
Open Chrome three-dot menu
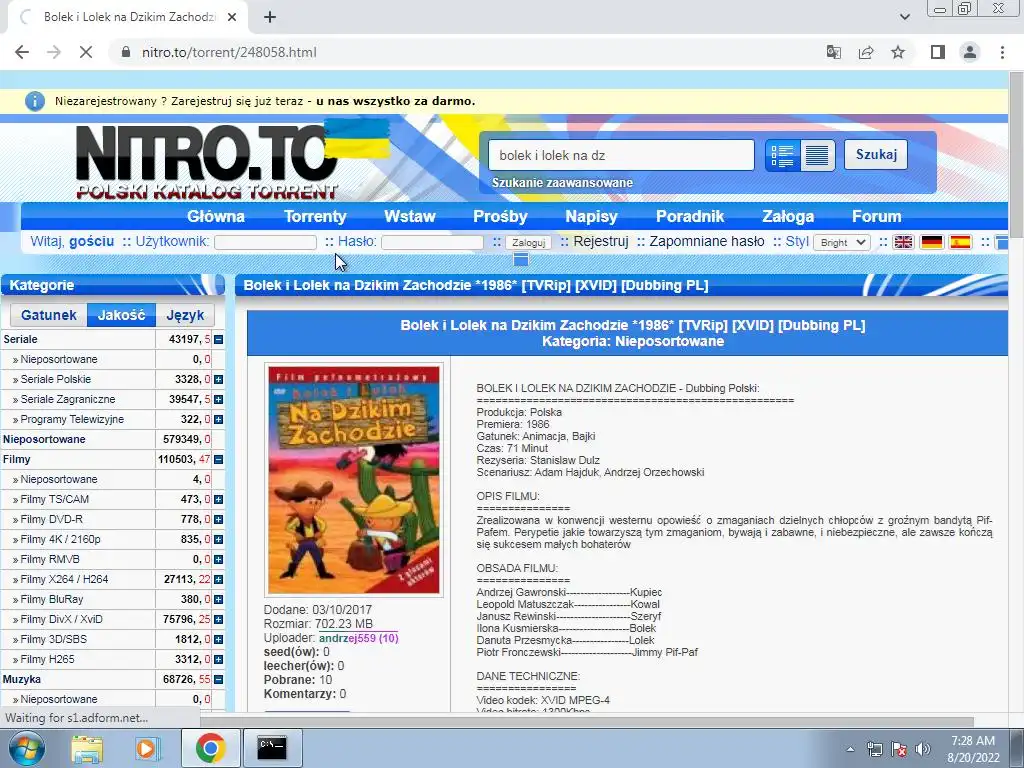(x=1002, y=52)
